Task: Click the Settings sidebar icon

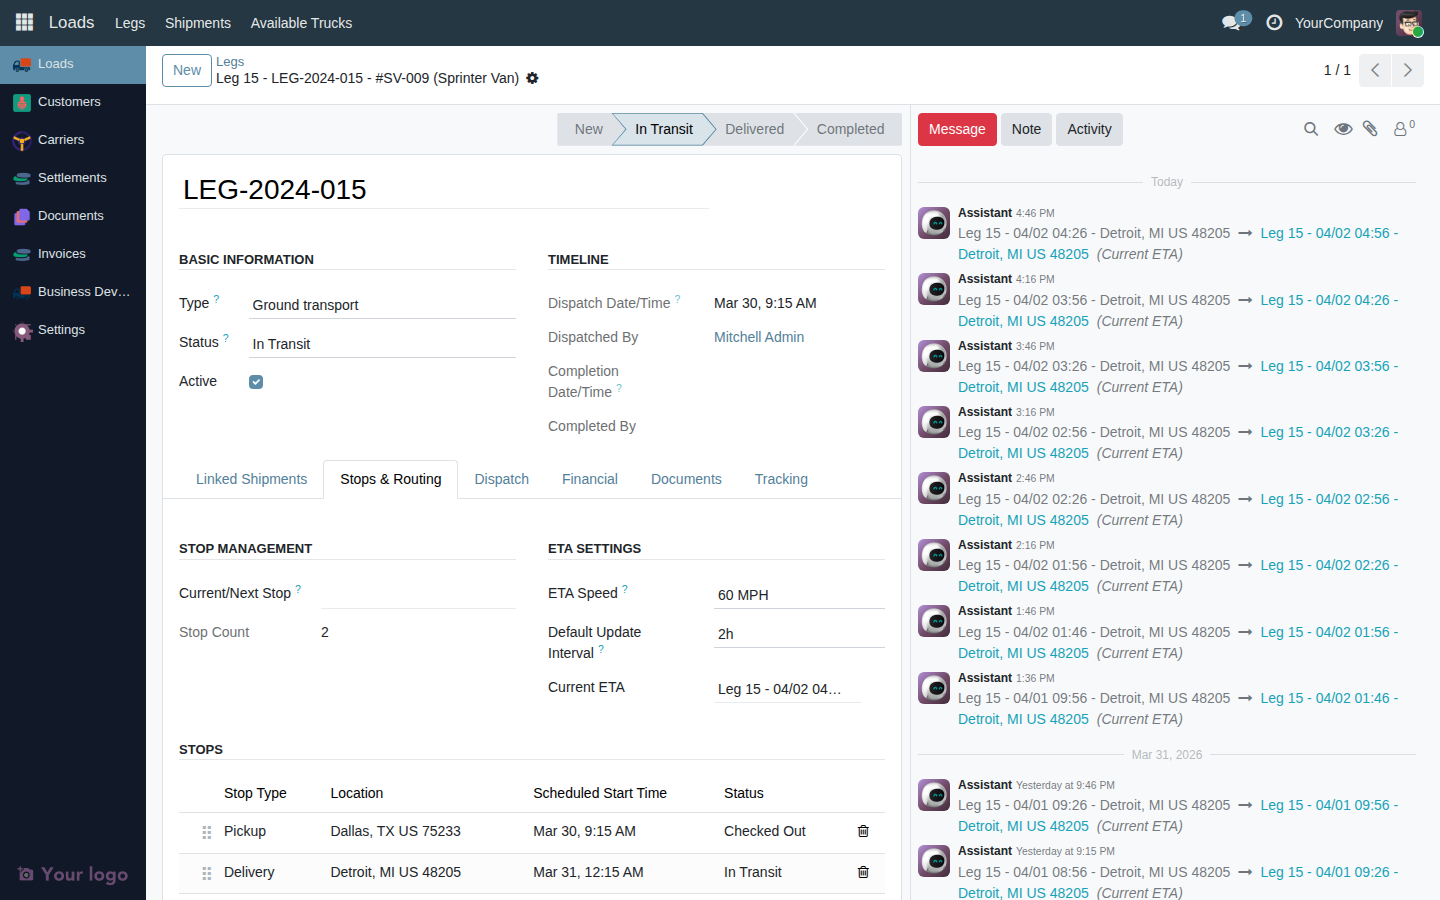Action: click(22, 330)
